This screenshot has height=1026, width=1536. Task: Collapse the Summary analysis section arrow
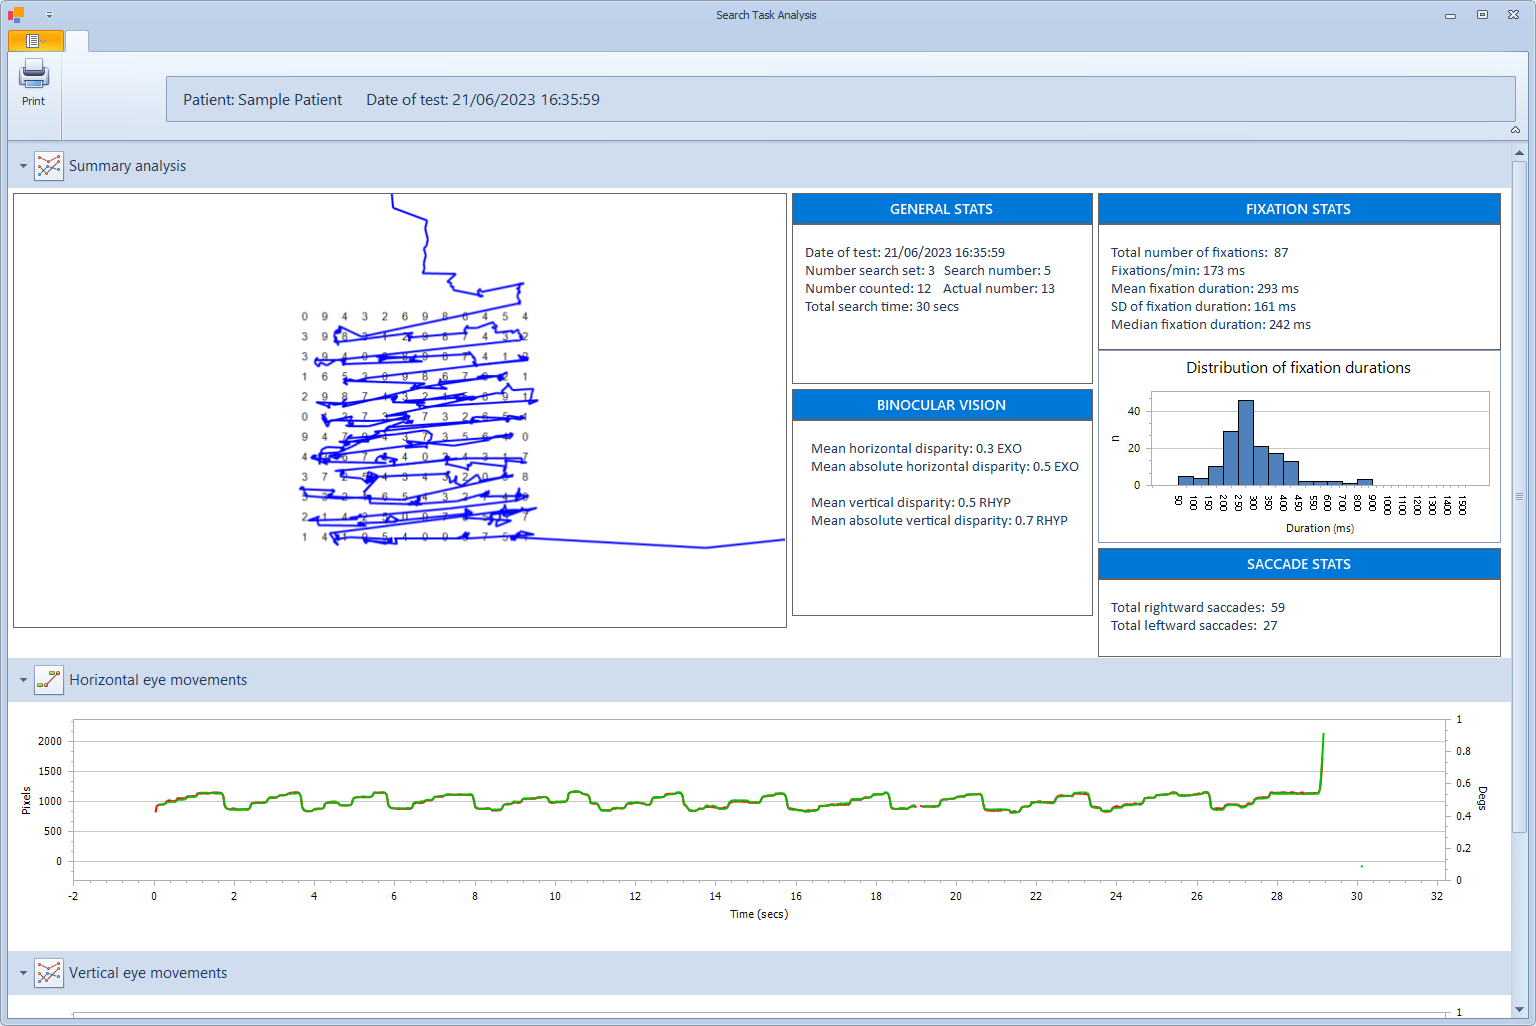click(23, 166)
